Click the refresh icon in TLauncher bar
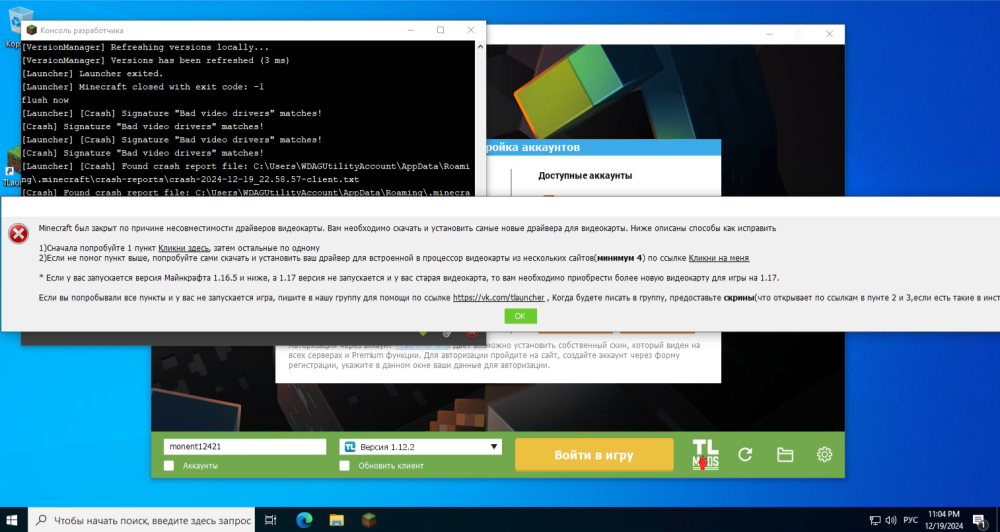 tap(745, 455)
